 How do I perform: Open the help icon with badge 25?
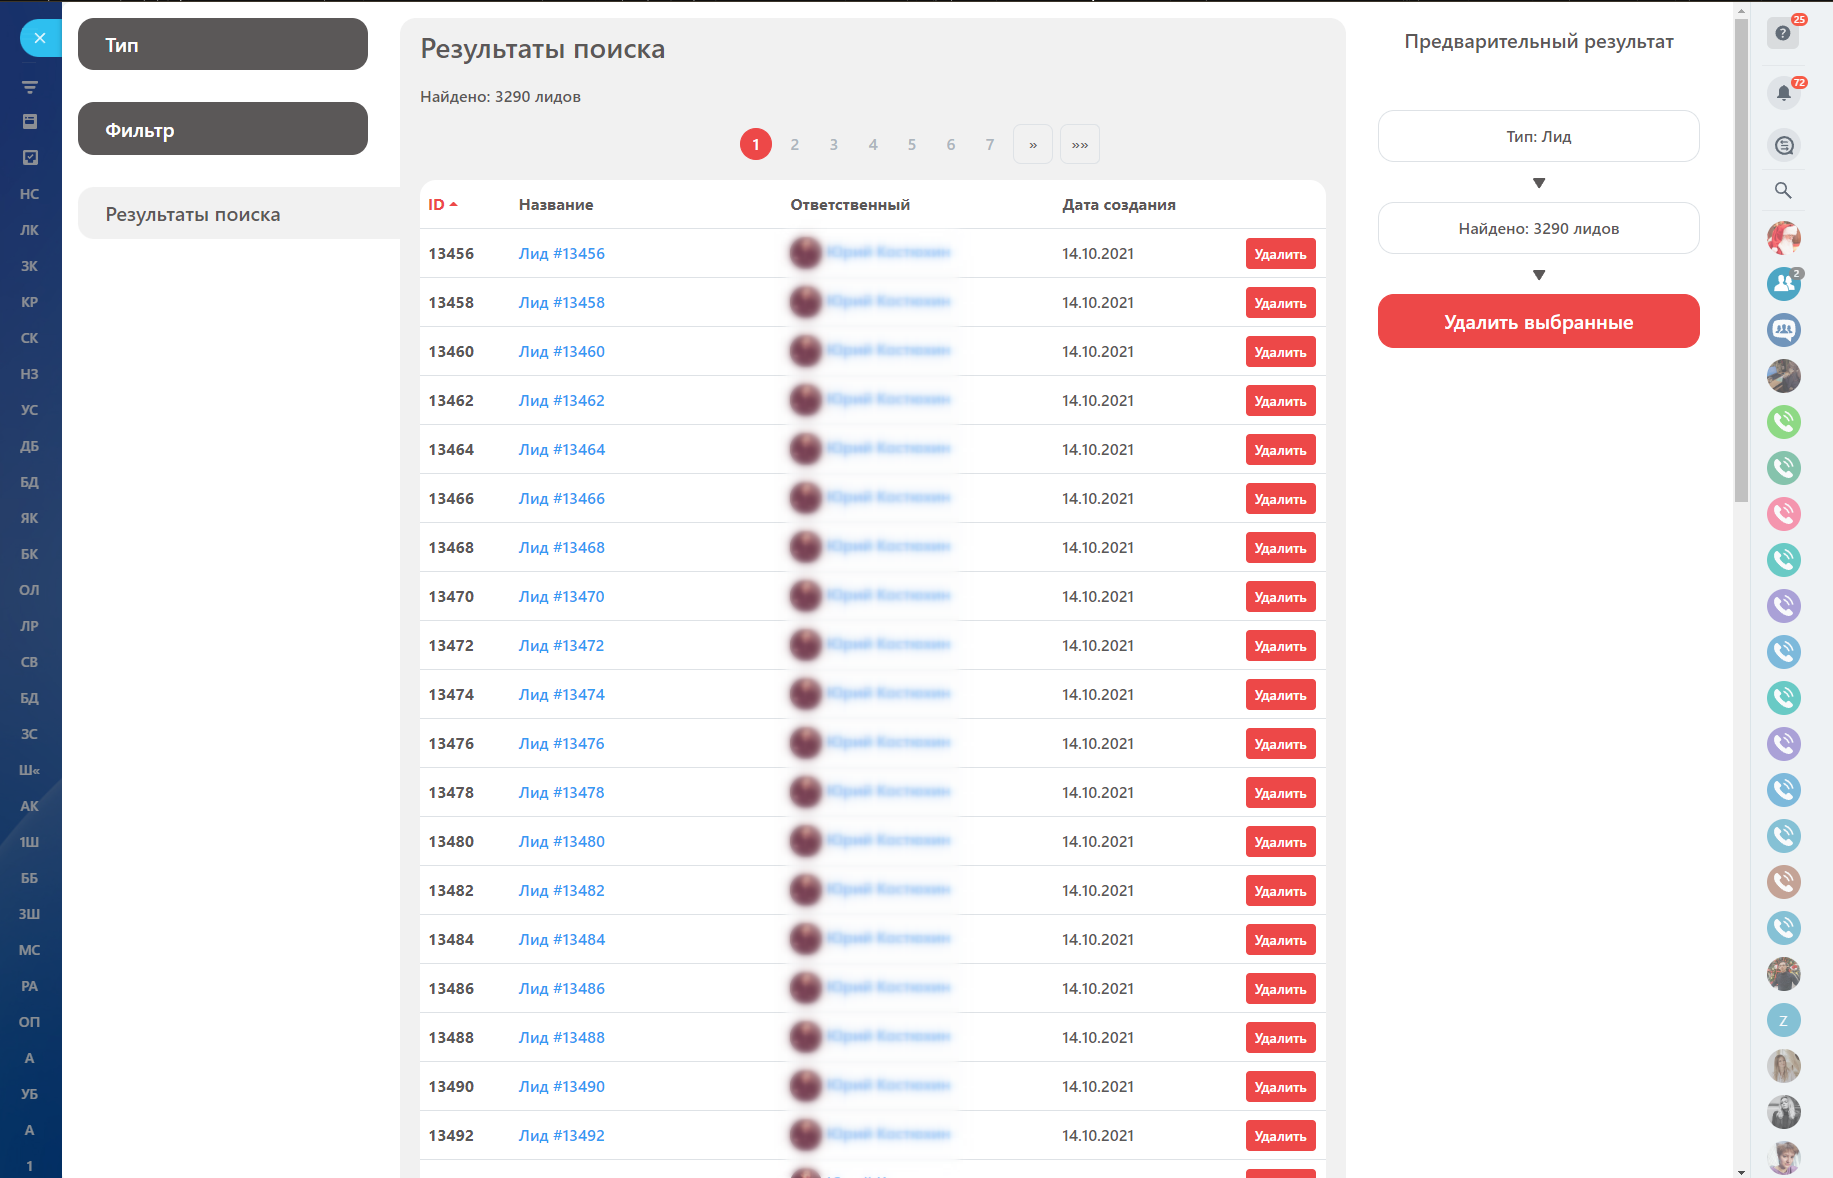point(1782,33)
